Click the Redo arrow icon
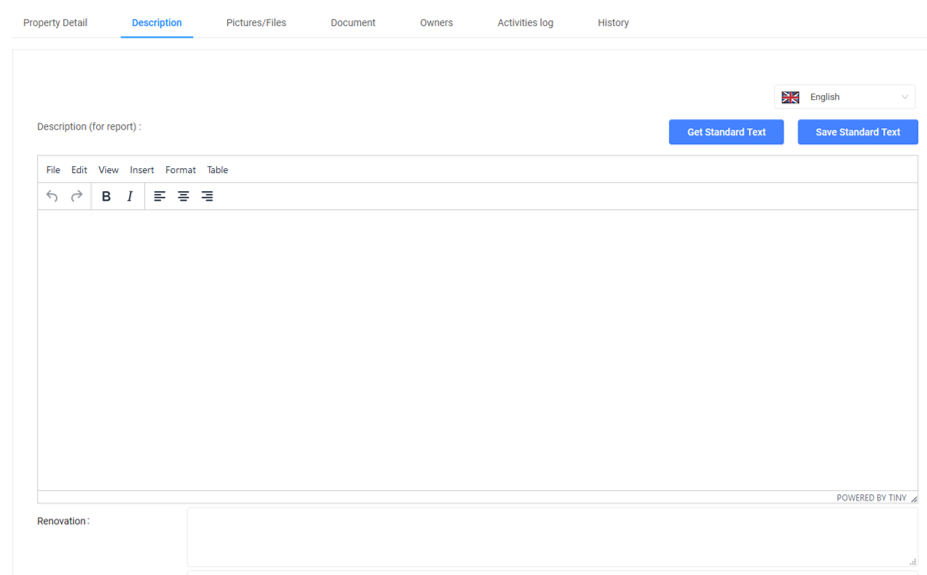 pyautogui.click(x=76, y=196)
